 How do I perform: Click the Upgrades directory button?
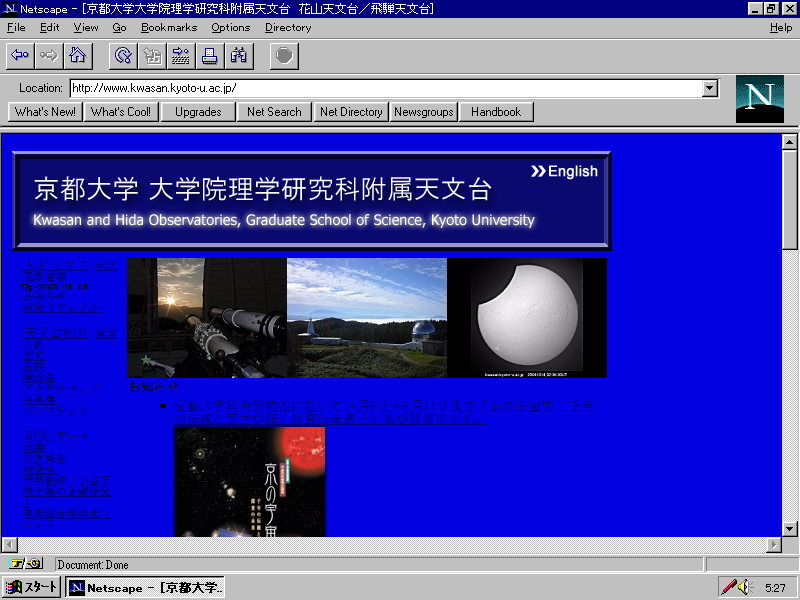pyautogui.click(x=198, y=112)
